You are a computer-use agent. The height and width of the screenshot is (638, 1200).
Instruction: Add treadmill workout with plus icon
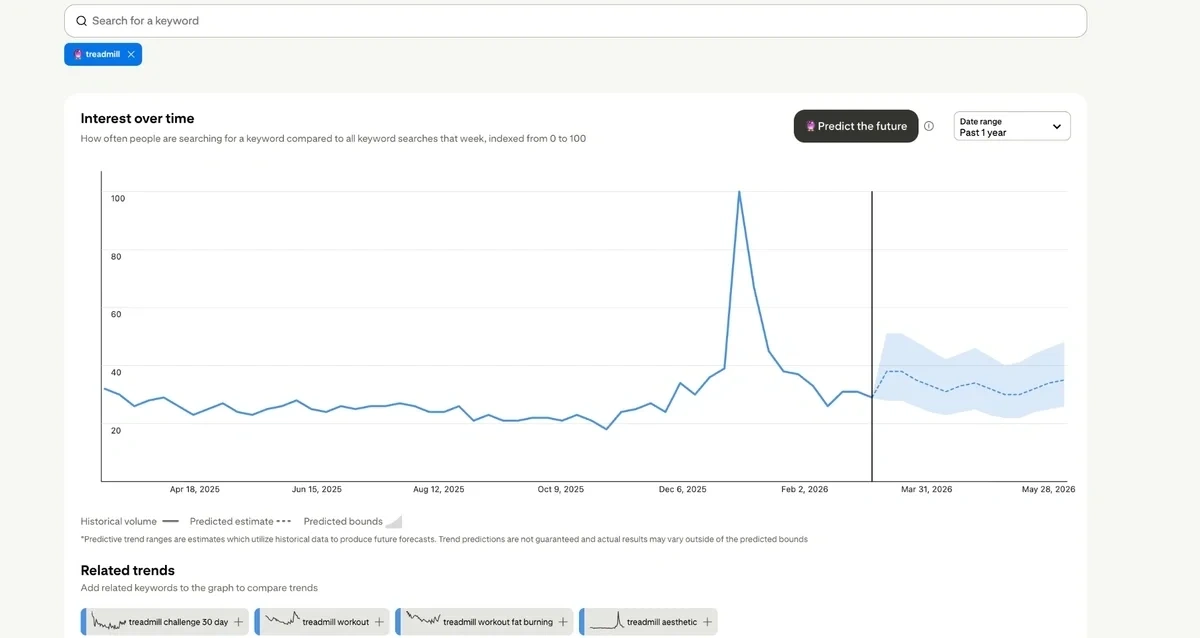(378, 622)
